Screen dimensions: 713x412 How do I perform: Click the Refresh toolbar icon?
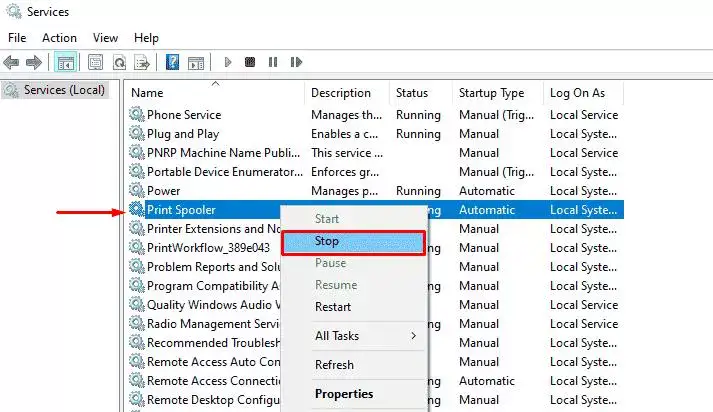coord(119,62)
